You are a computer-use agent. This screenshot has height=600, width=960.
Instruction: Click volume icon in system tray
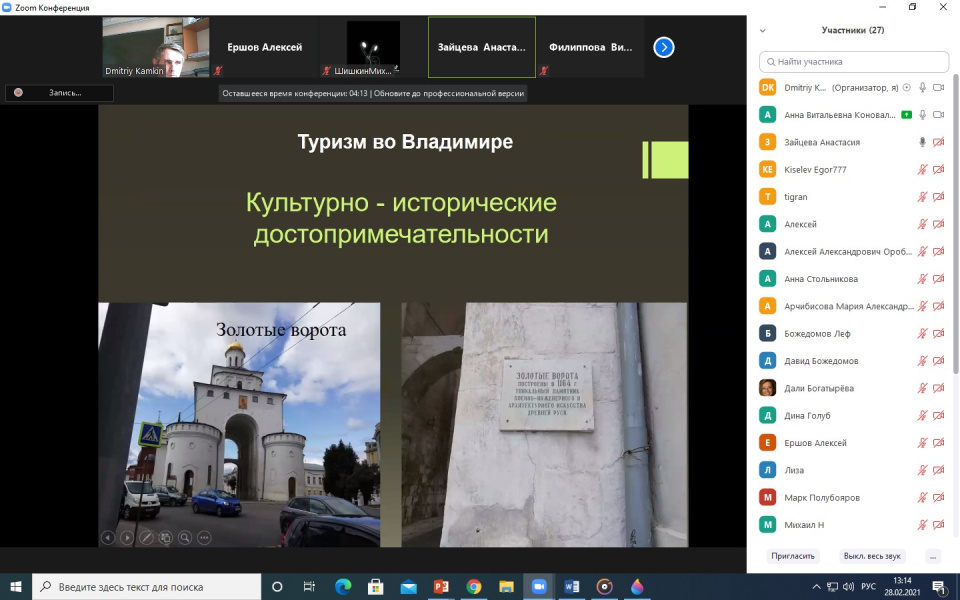coord(848,587)
